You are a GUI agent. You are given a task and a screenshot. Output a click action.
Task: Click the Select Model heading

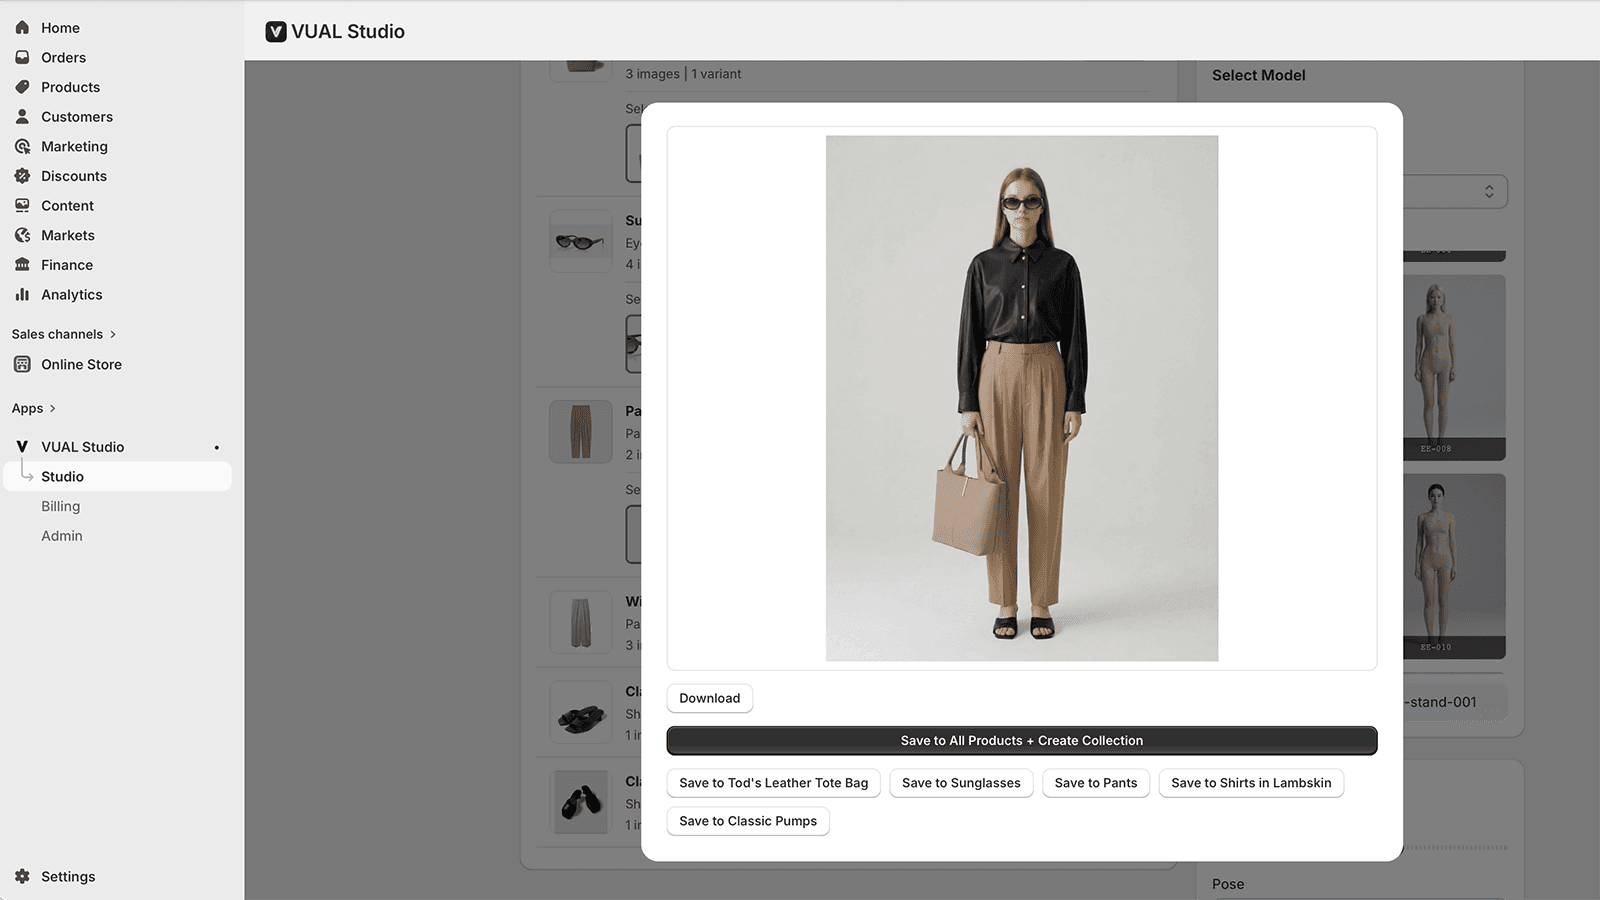(1259, 75)
